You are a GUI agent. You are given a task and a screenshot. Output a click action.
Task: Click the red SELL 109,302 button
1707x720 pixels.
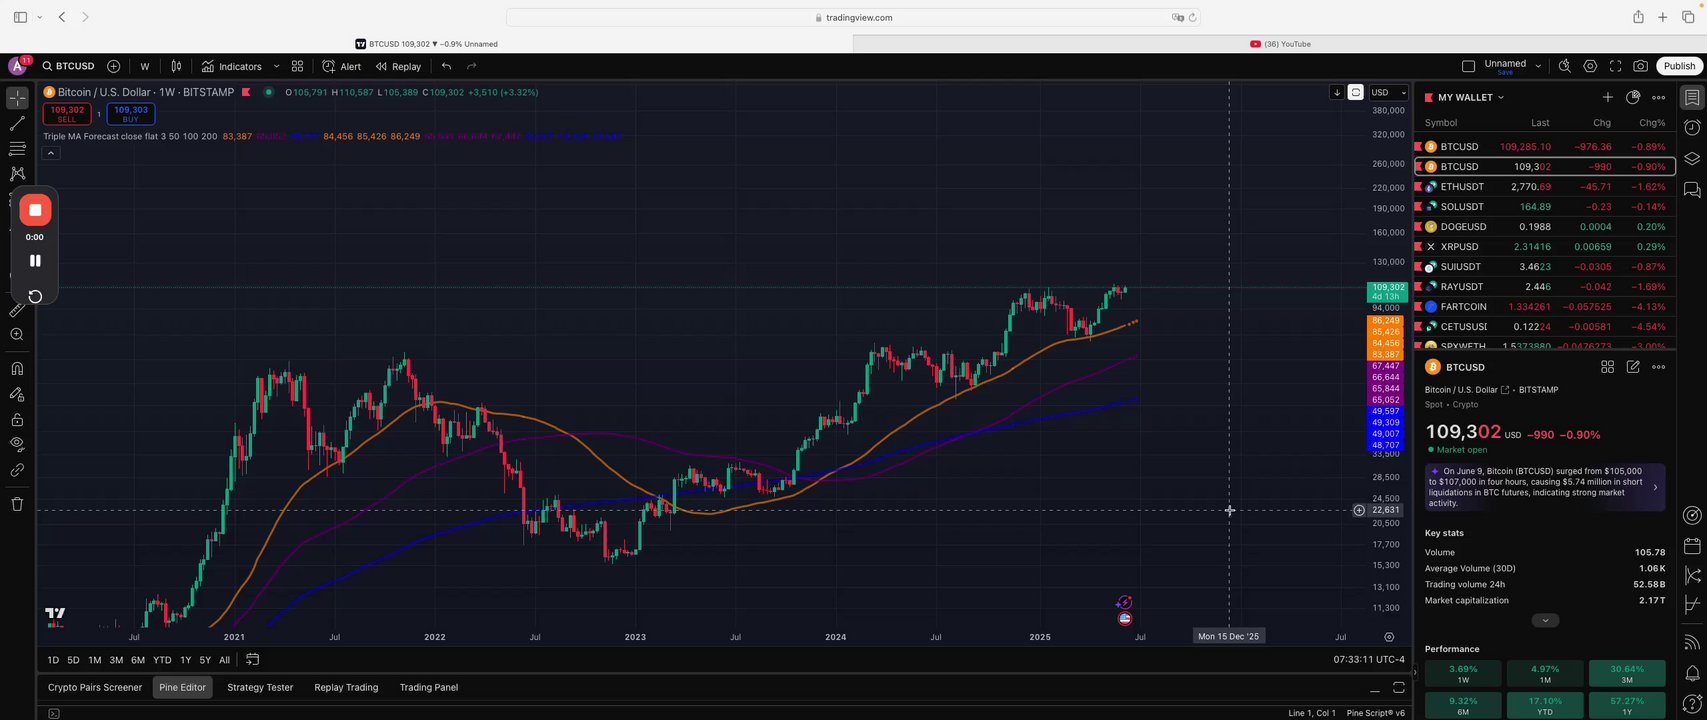pyautogui.click(x=67, y=114)
